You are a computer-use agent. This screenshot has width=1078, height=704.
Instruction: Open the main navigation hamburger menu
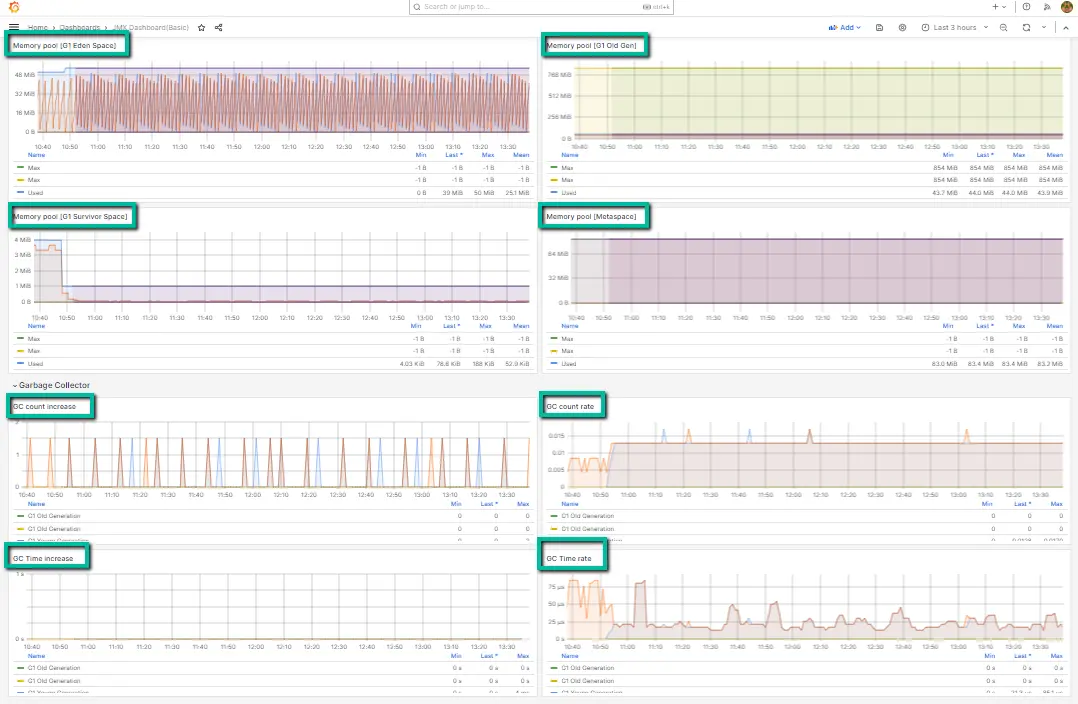tap(13, 27)
